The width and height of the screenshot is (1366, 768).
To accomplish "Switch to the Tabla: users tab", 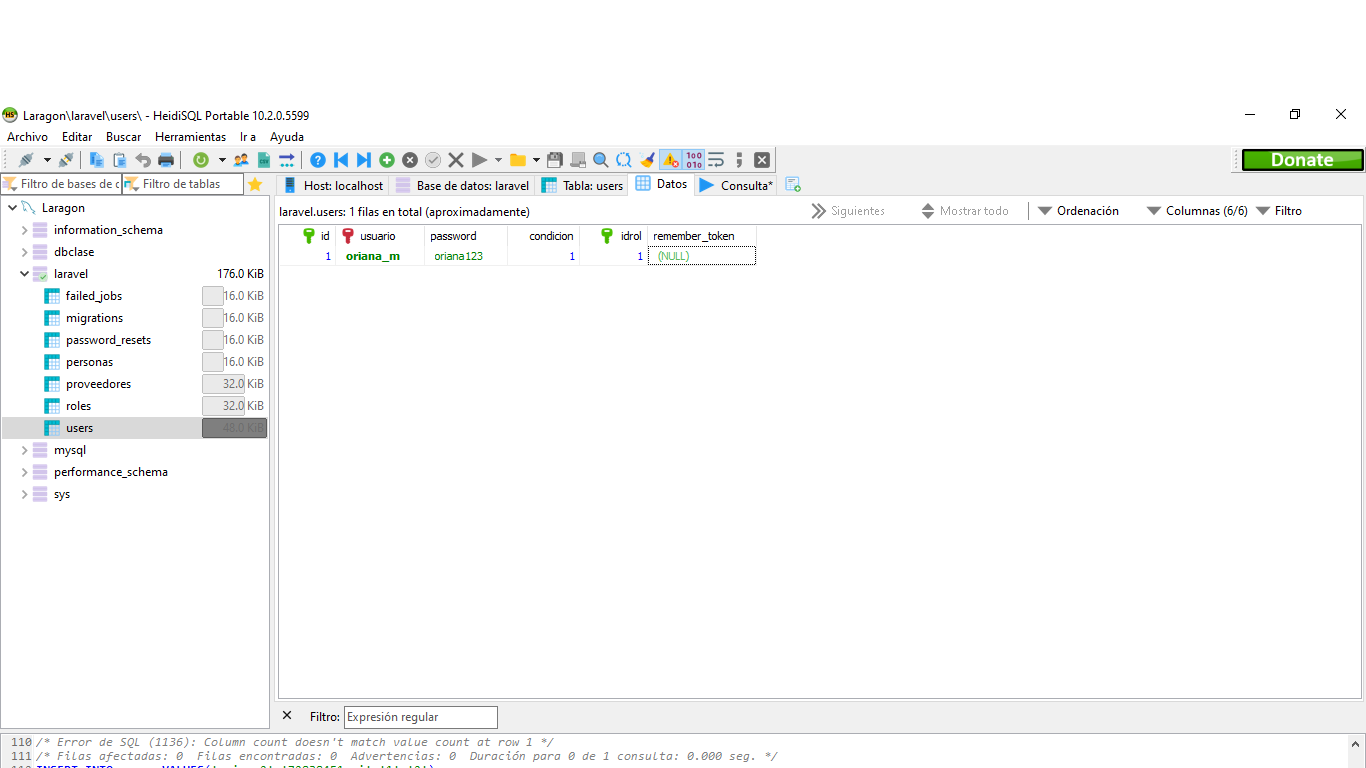I will tap(582, 185).
